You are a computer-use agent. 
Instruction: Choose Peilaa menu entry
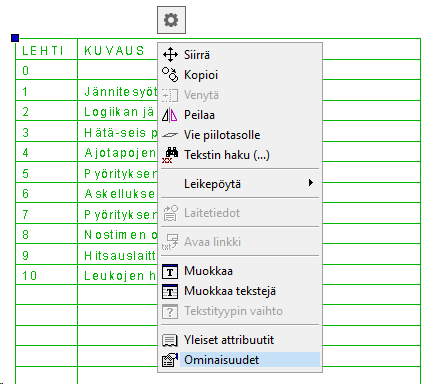240,115
